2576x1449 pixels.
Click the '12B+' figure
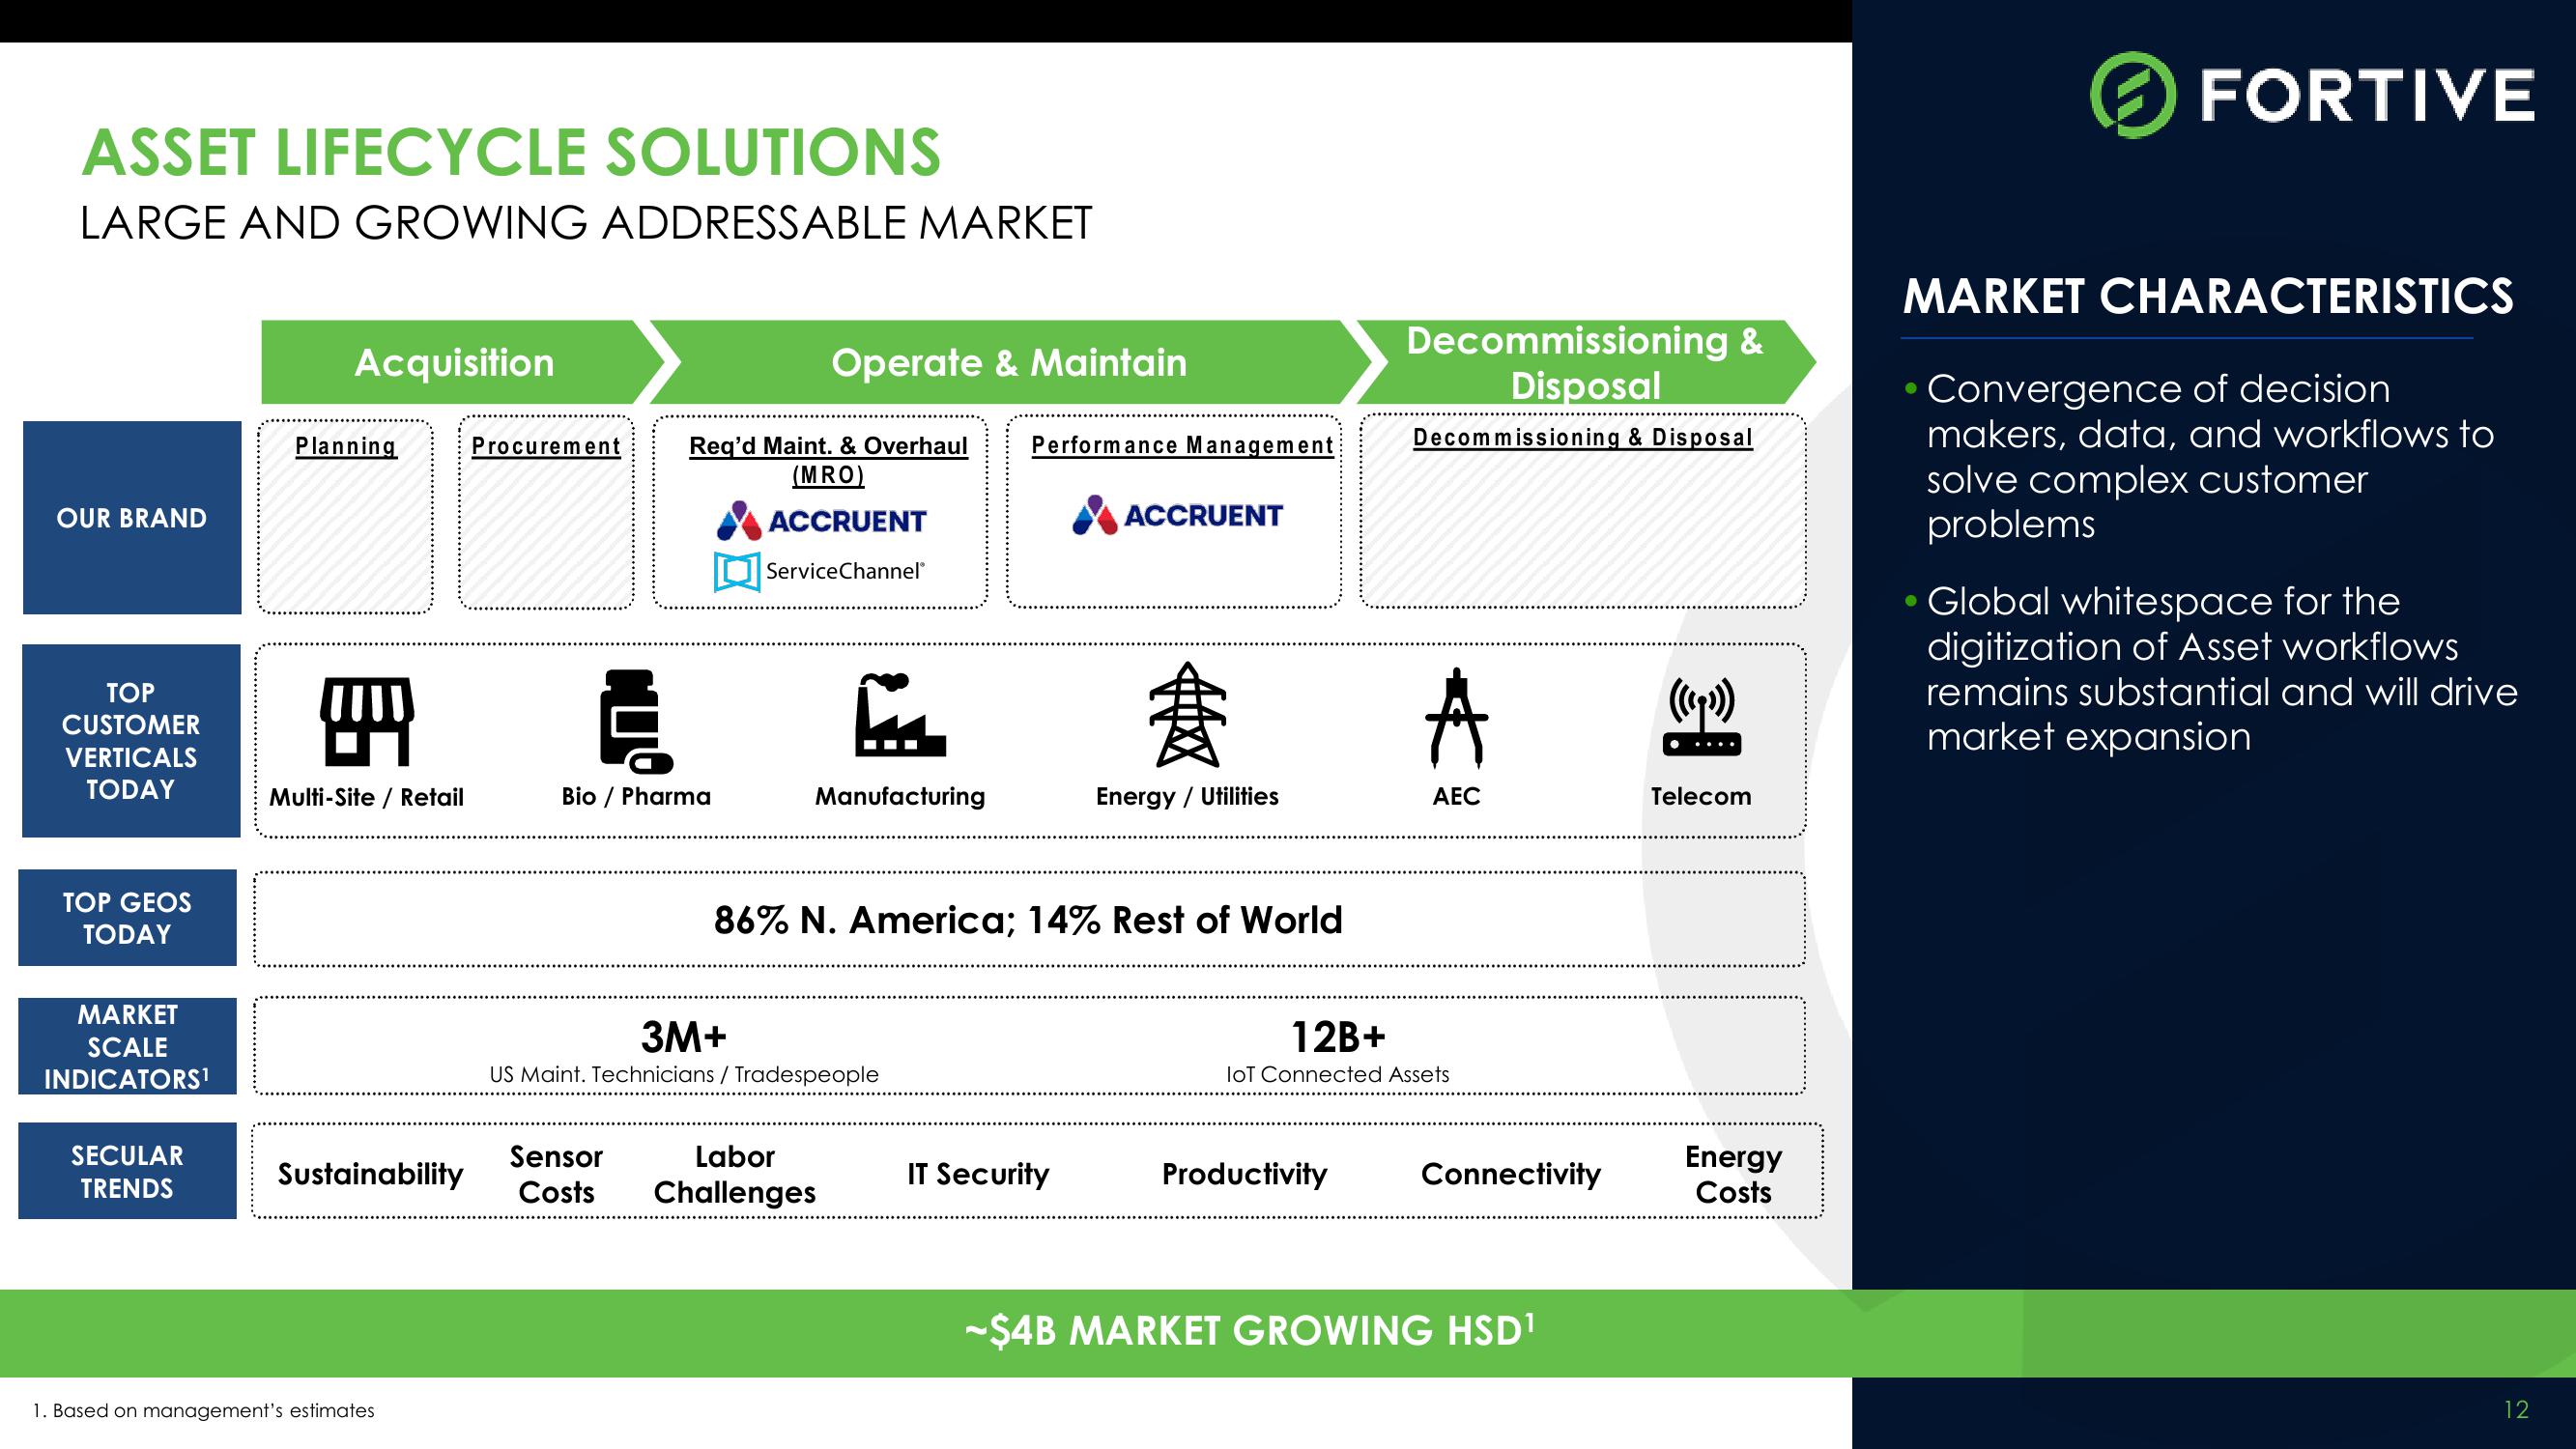[1338, 1037]
